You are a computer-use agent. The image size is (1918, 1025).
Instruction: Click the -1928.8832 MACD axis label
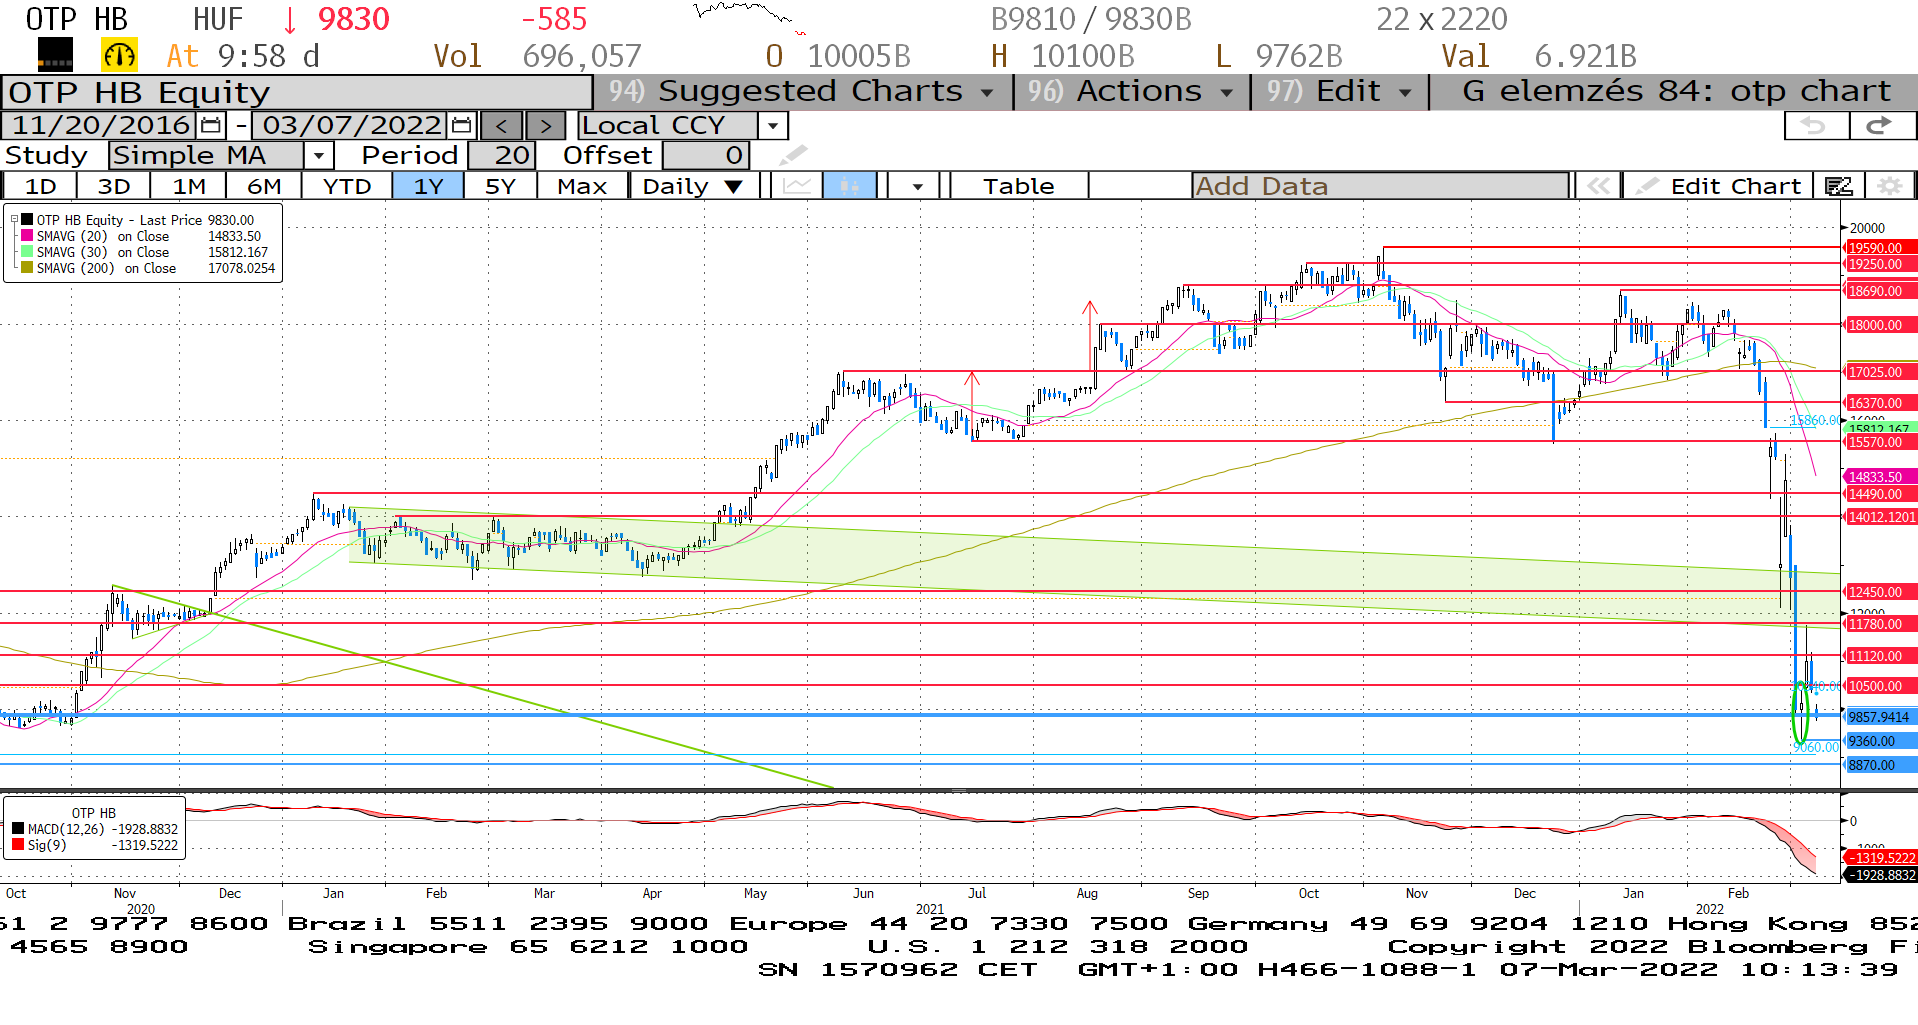pos(1880,875)
